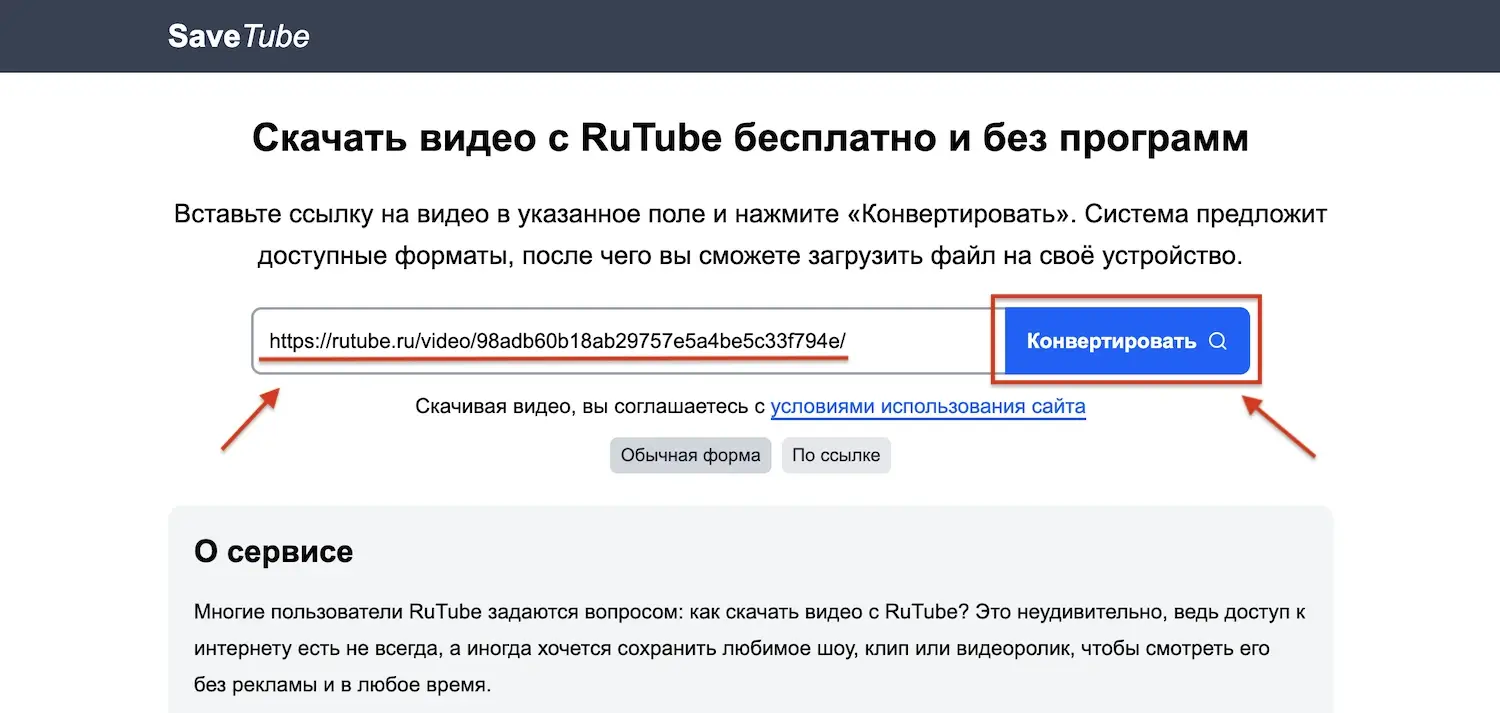The height and width of the screenshot is (713, 1500).
Task: Switch to the По ссылке tab
Action: (835, 455)
